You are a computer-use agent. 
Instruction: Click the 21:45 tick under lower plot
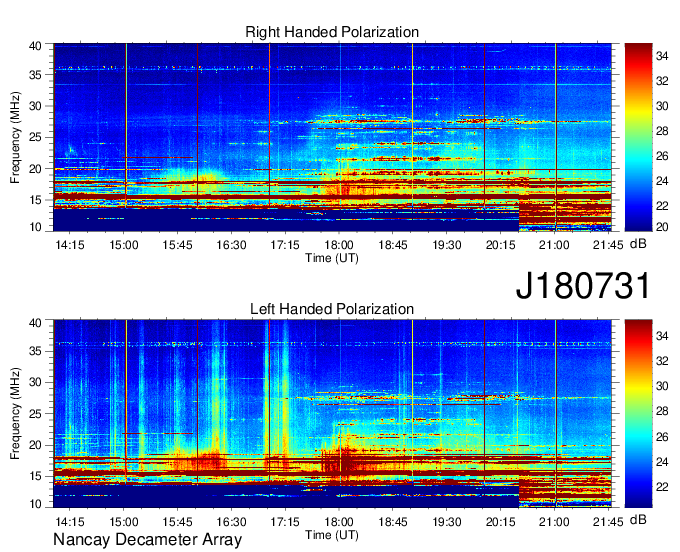point(608,521)
